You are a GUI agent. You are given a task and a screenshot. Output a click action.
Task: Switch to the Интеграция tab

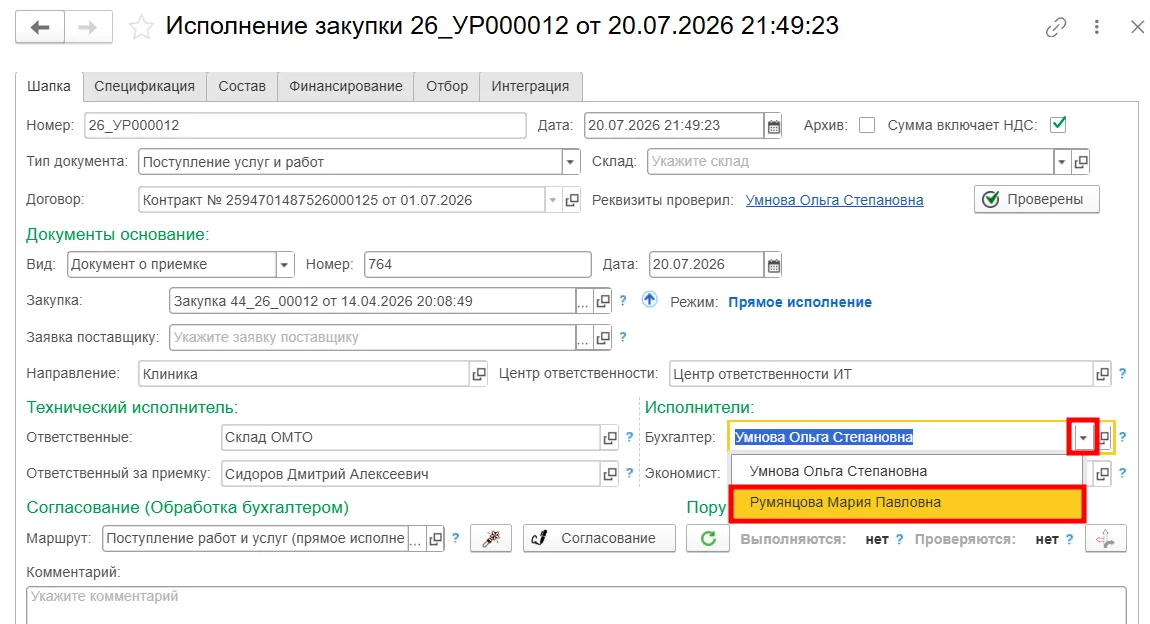click(x=530, y=87)
